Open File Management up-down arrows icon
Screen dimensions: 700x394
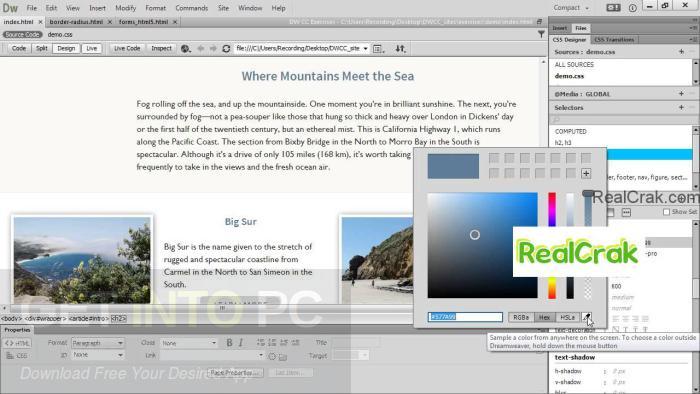(400, 49)
